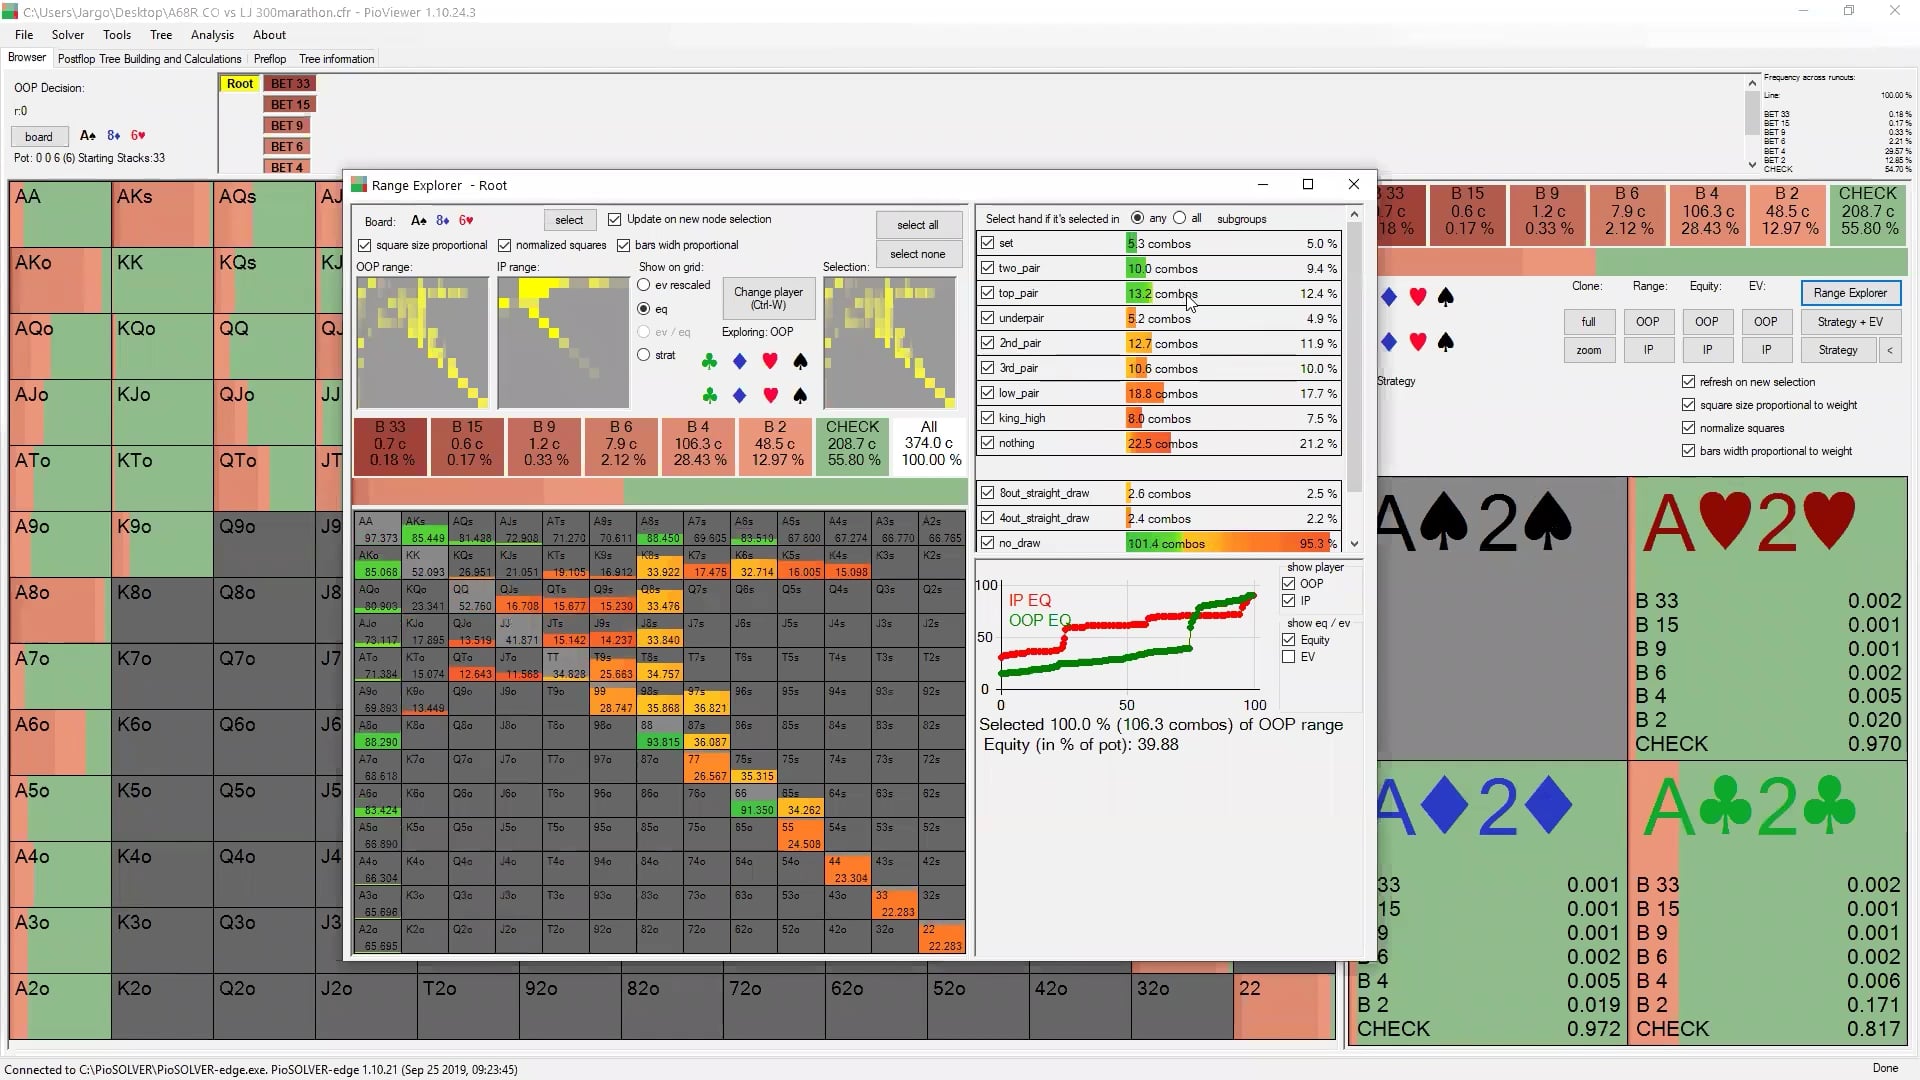
Task: Click Range Explorer window icon in its title bar
Action: click(359, 185)
